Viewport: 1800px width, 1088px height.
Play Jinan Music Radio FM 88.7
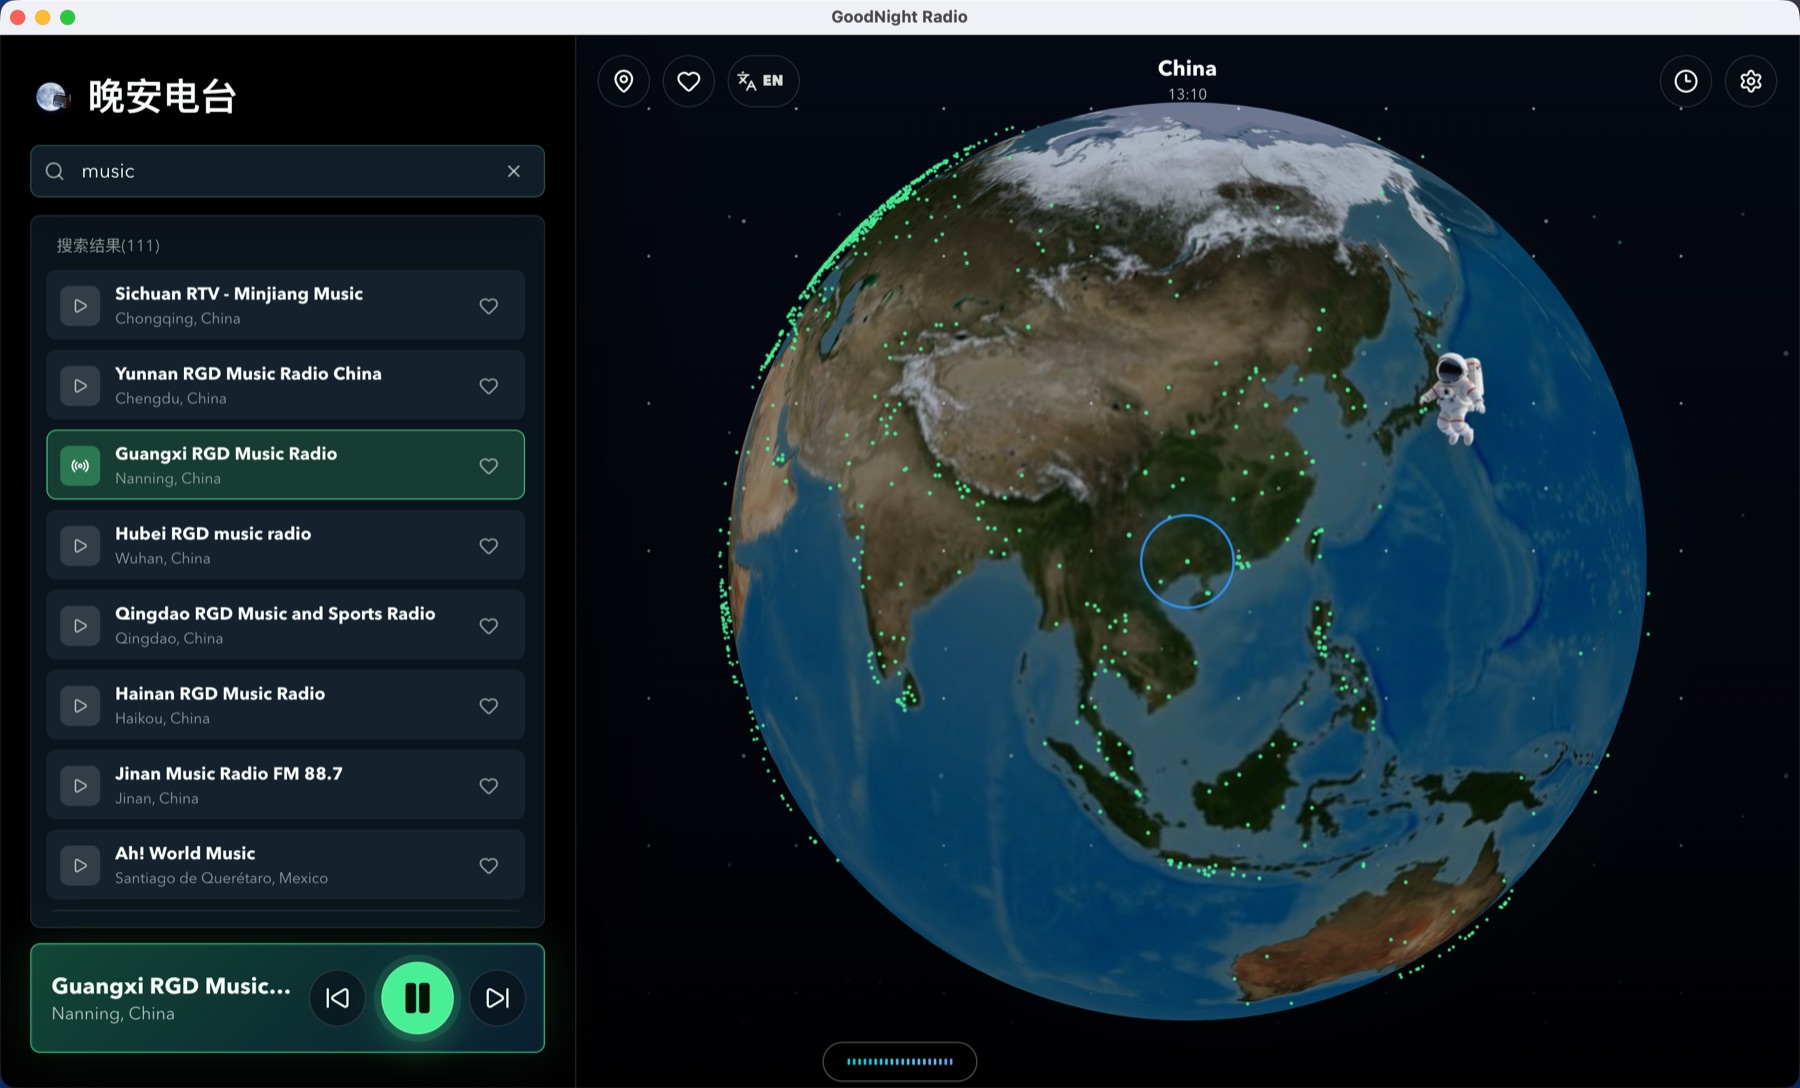pyautogui.click(x=80, y=786)
